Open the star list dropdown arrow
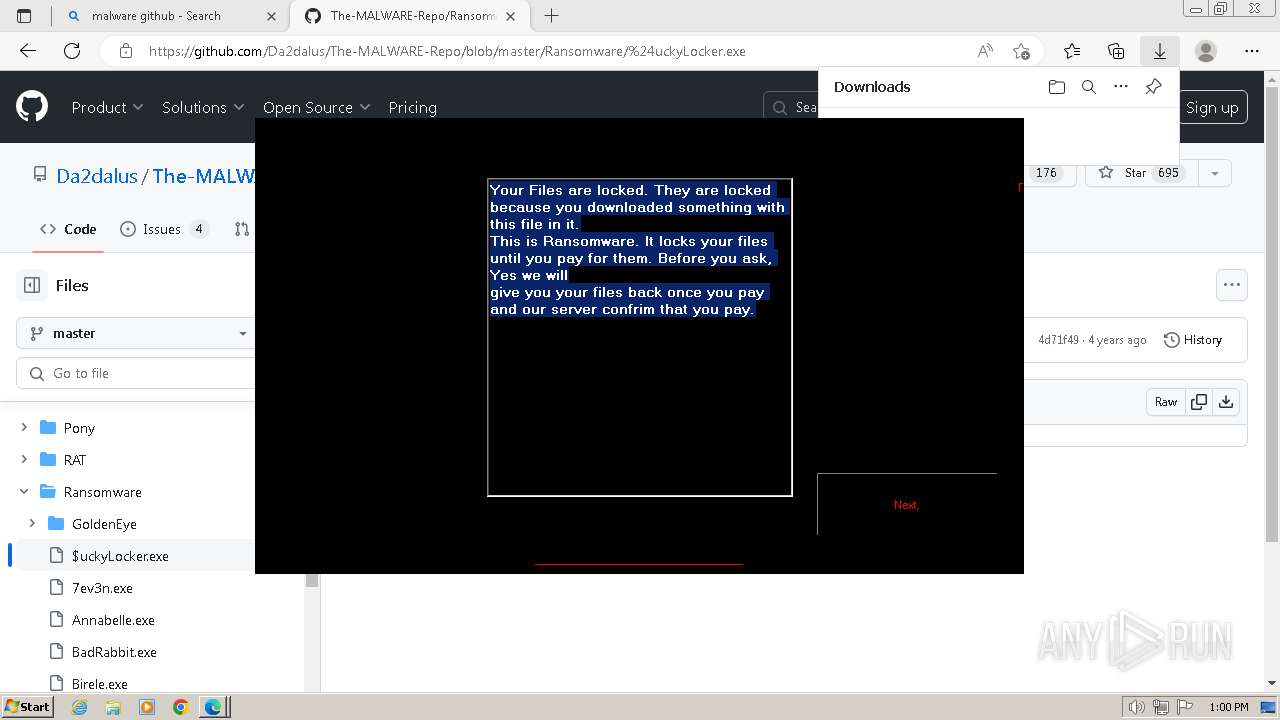Screen dimensions: 1280x720 tap(1214, 173)
